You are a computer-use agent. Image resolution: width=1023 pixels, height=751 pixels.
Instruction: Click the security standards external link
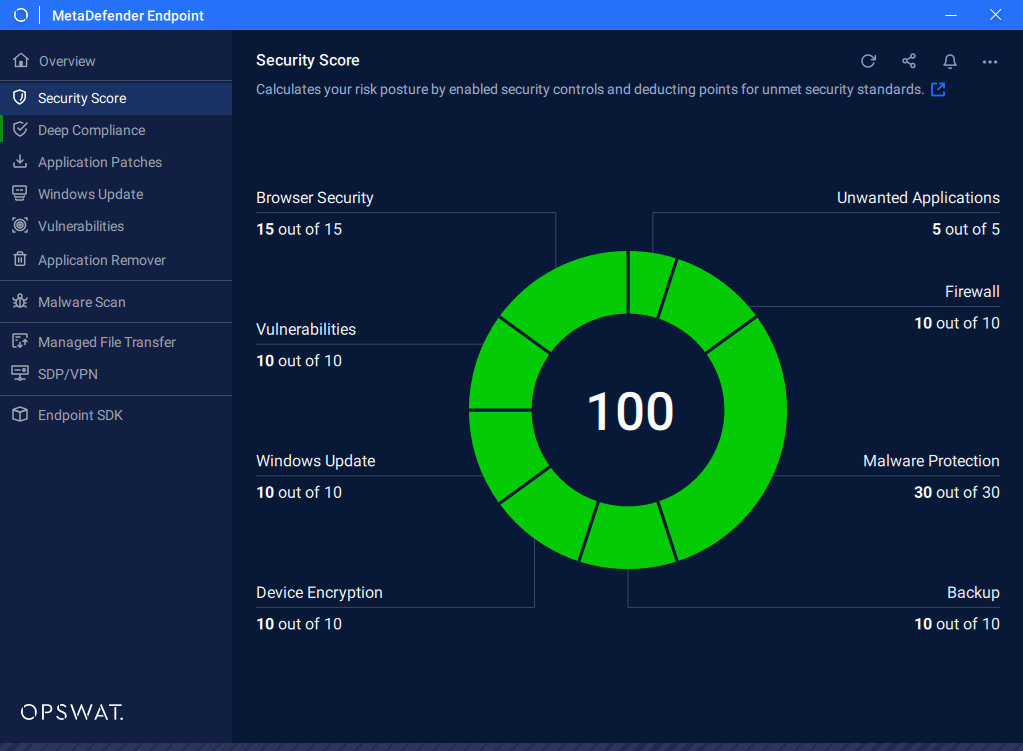click(x=937, y=89)
